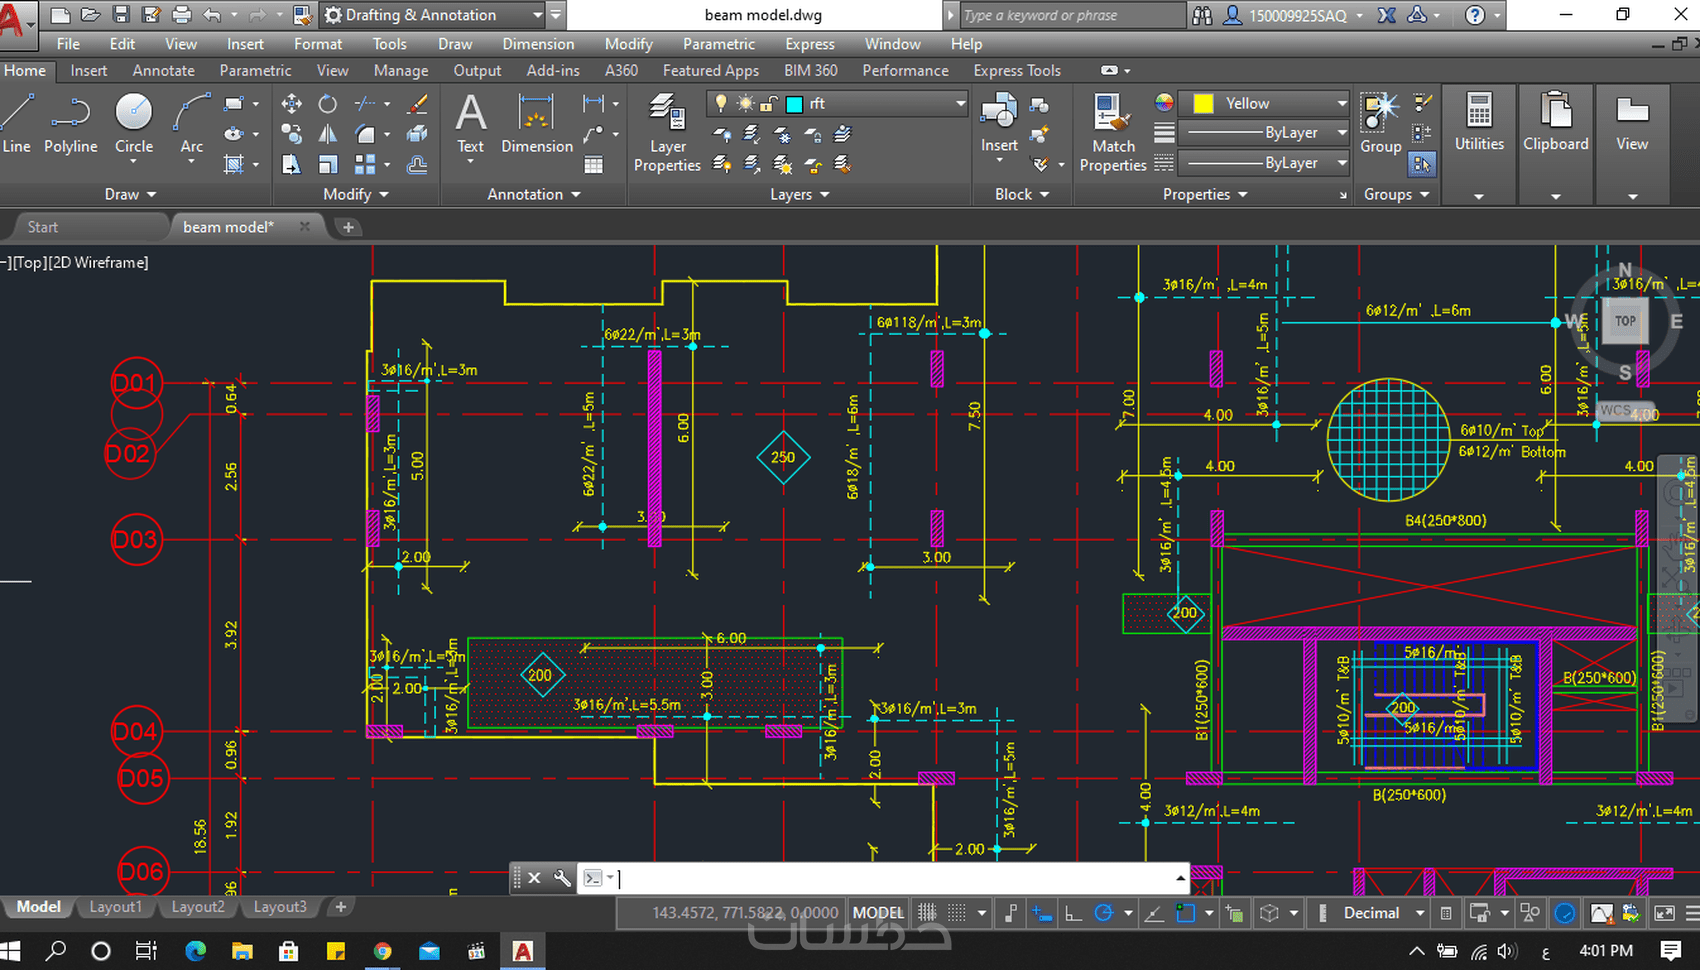Click the 150009925SAQ account sign-in button
Image resolution: width=1700 pixels, height=970 pixels.
click(x=1294, y=15)
